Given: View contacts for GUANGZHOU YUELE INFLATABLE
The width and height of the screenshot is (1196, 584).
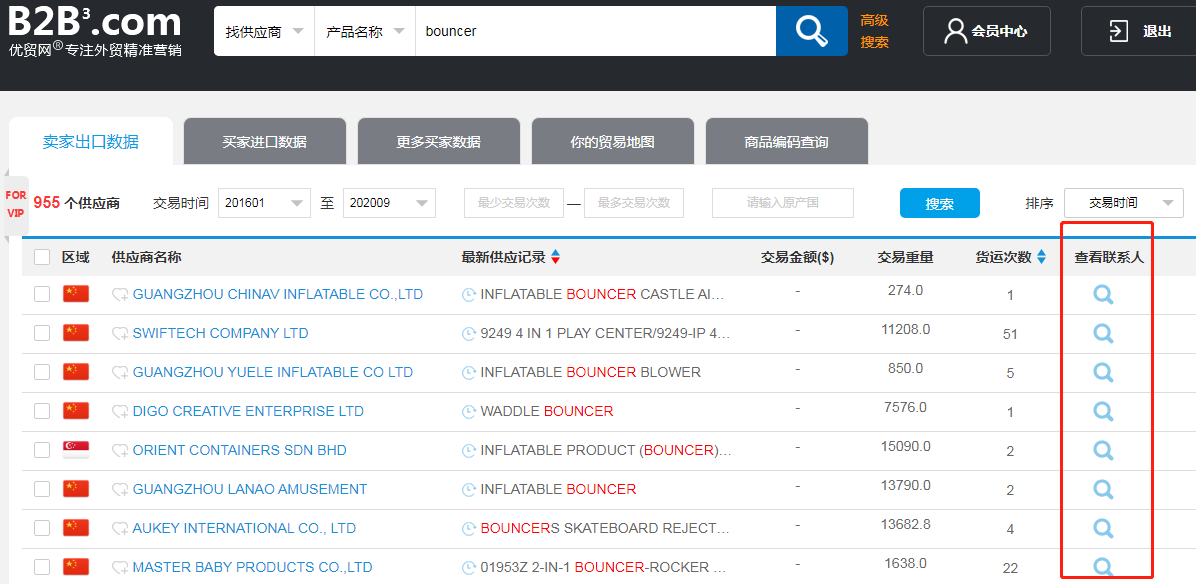Looking at the screenshot, I should point(1103,372).
